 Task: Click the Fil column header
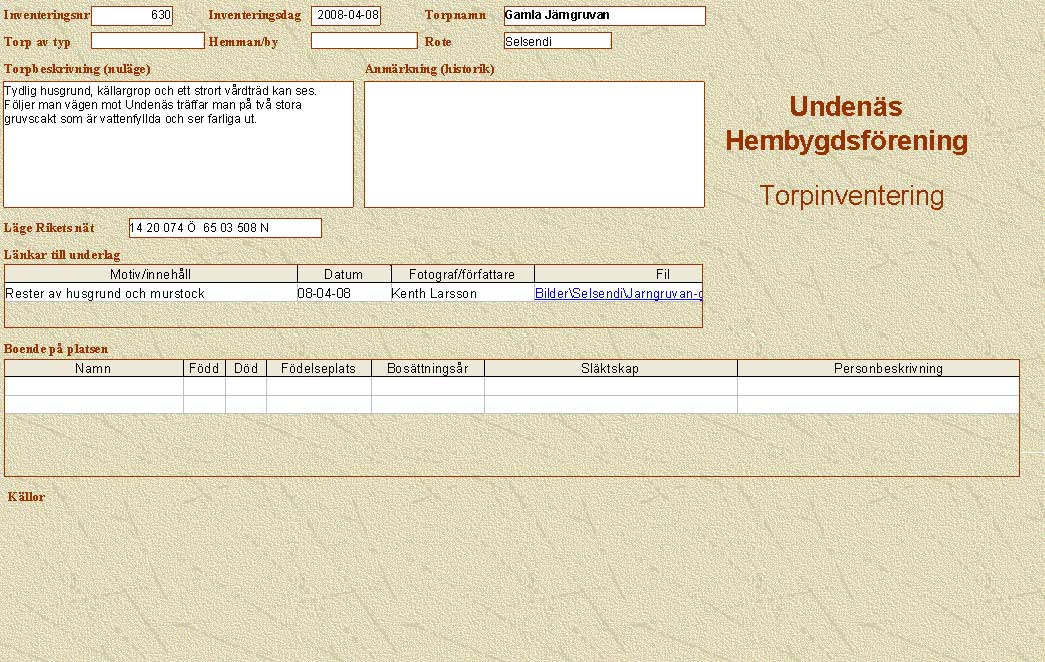[662, 274]
